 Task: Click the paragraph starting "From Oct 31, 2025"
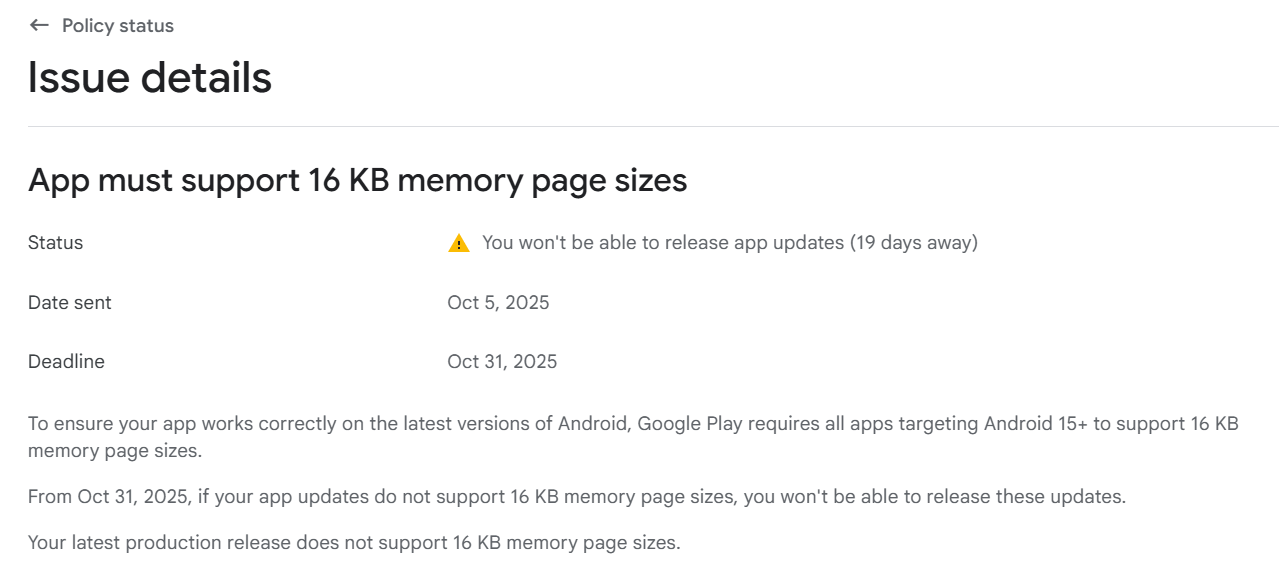point(576,496)
